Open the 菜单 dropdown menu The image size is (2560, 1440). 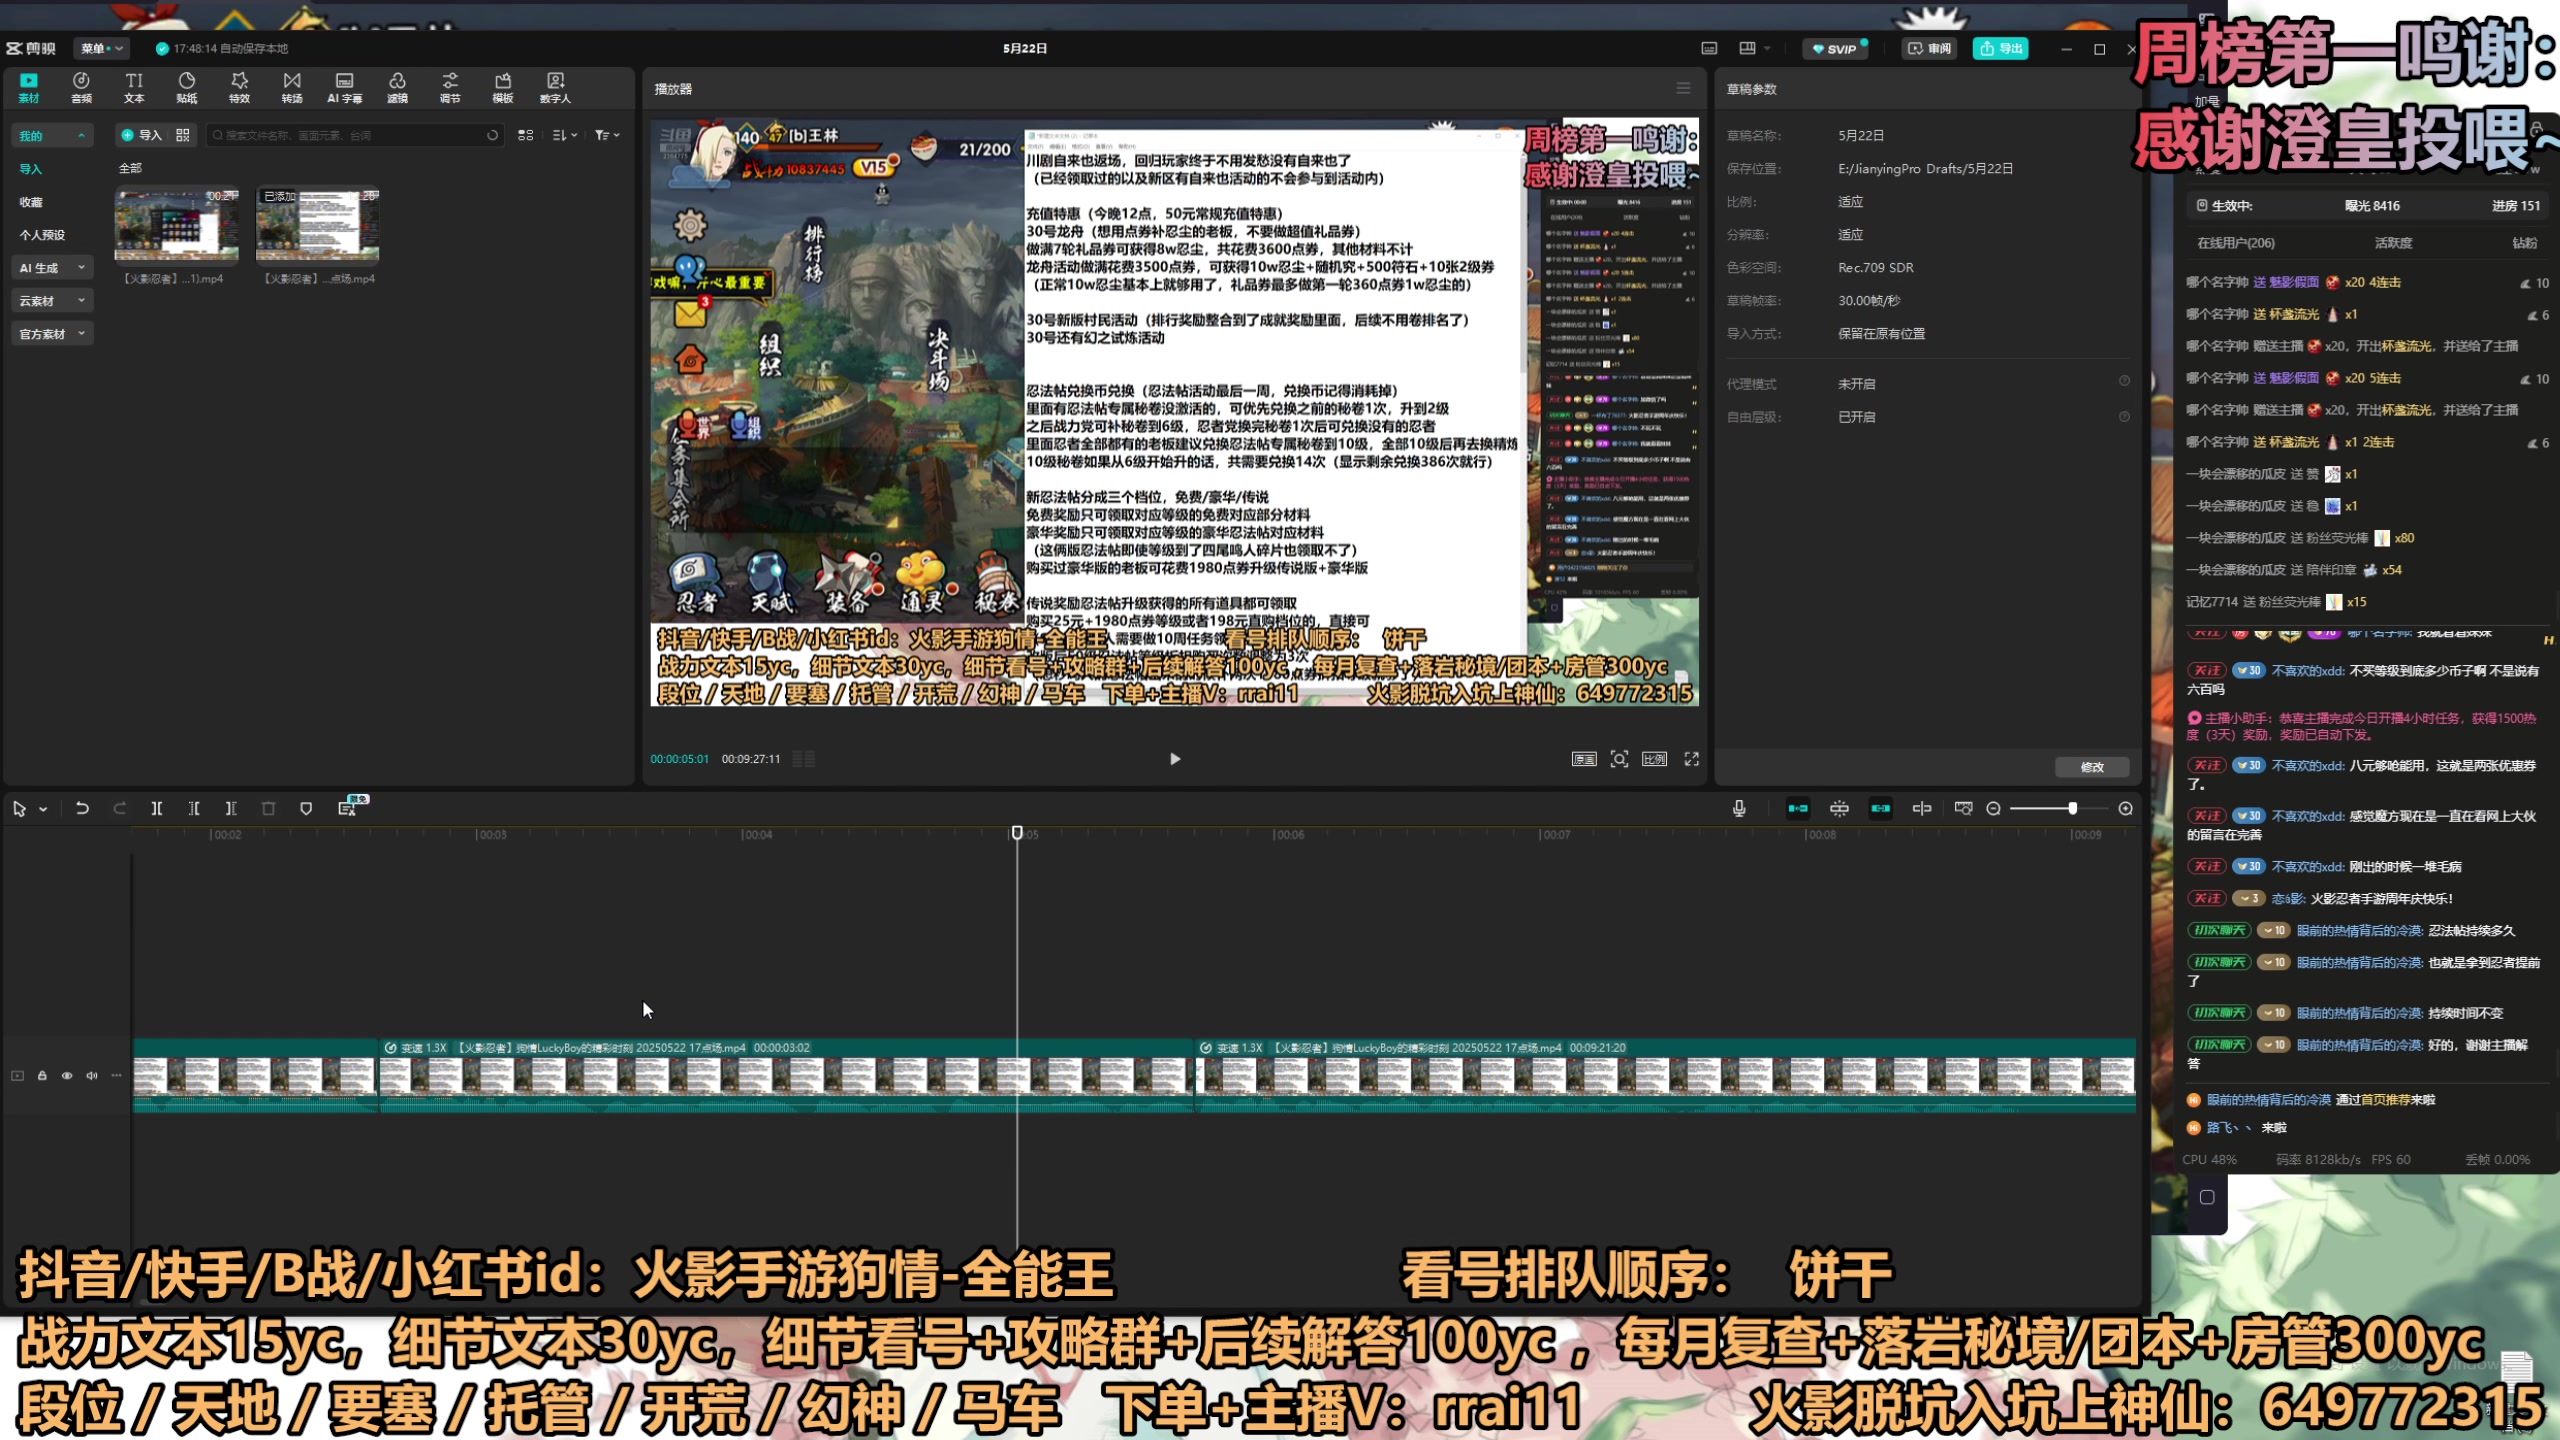point(102,48)
